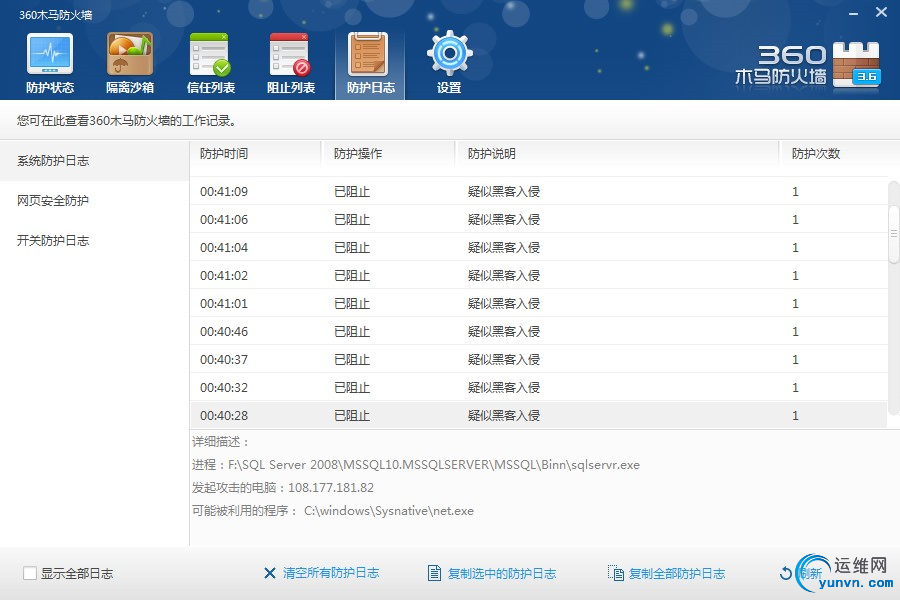Click the log list vertical scrollbar thumb
Image resolution: width=900 pixels, height=600 pixels.
(x=894, y=233)
